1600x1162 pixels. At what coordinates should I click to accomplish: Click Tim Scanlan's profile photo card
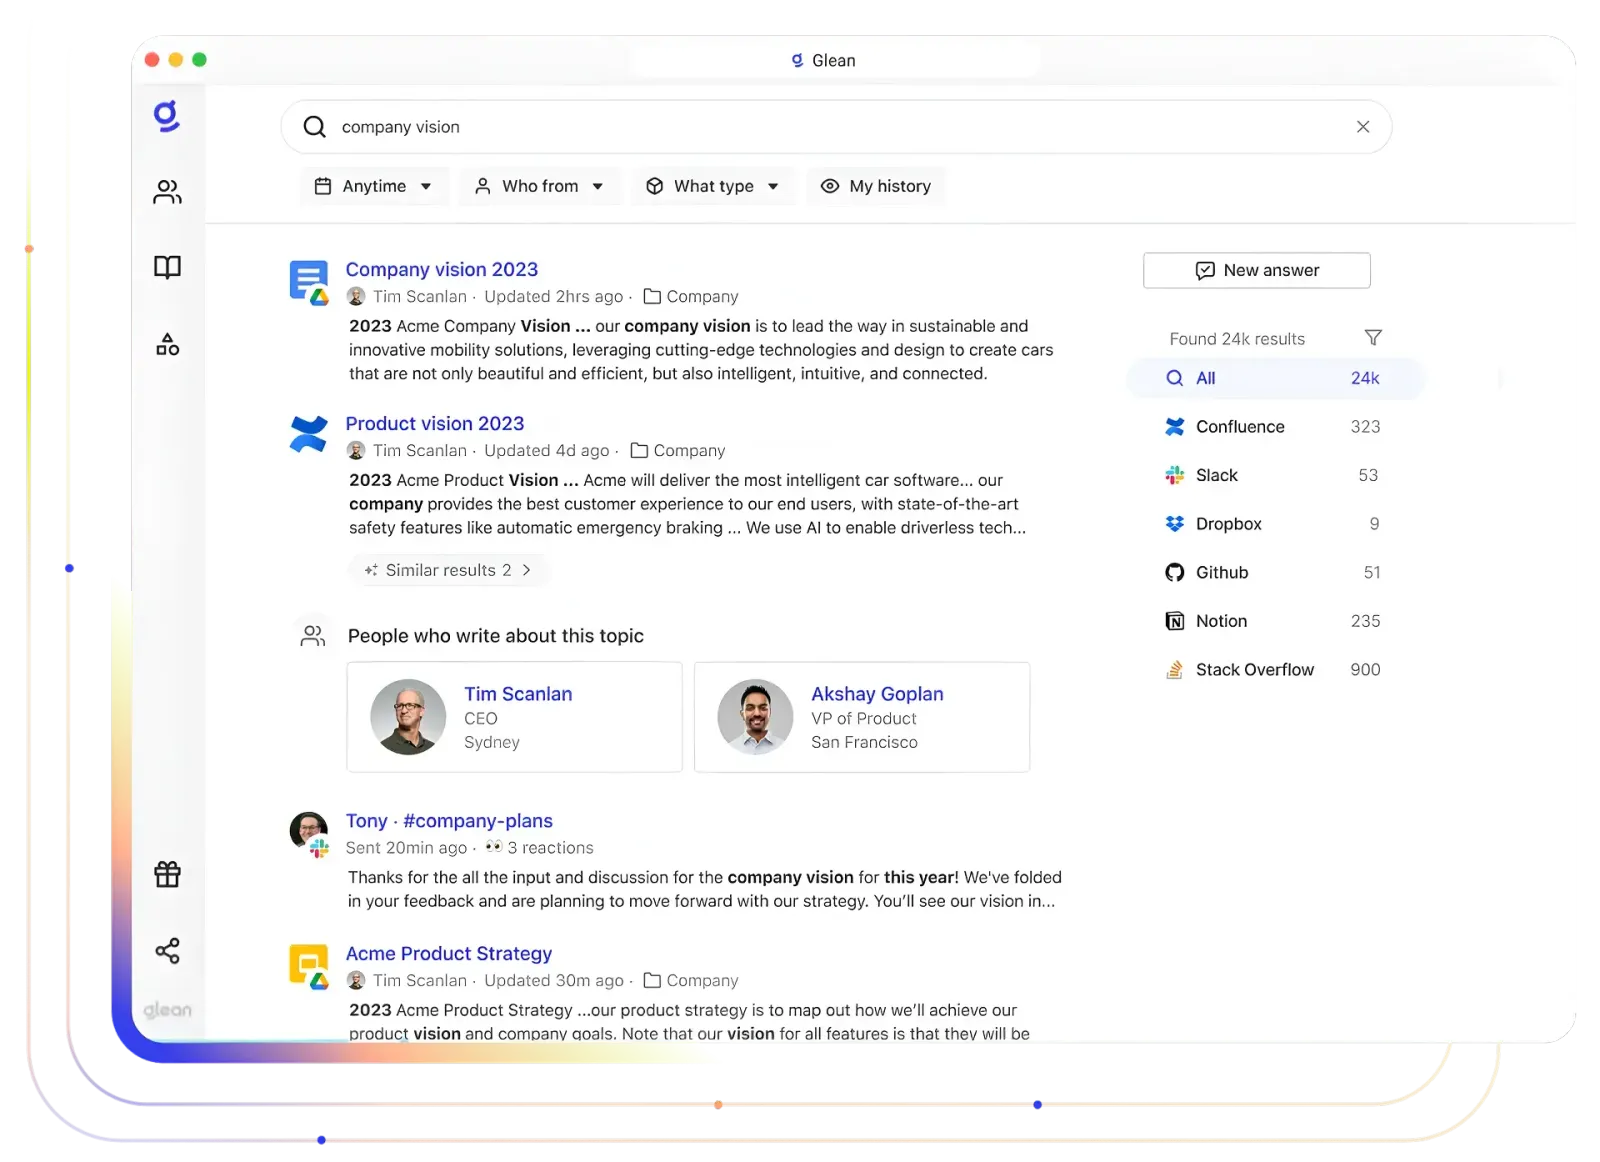coord(408,717)
